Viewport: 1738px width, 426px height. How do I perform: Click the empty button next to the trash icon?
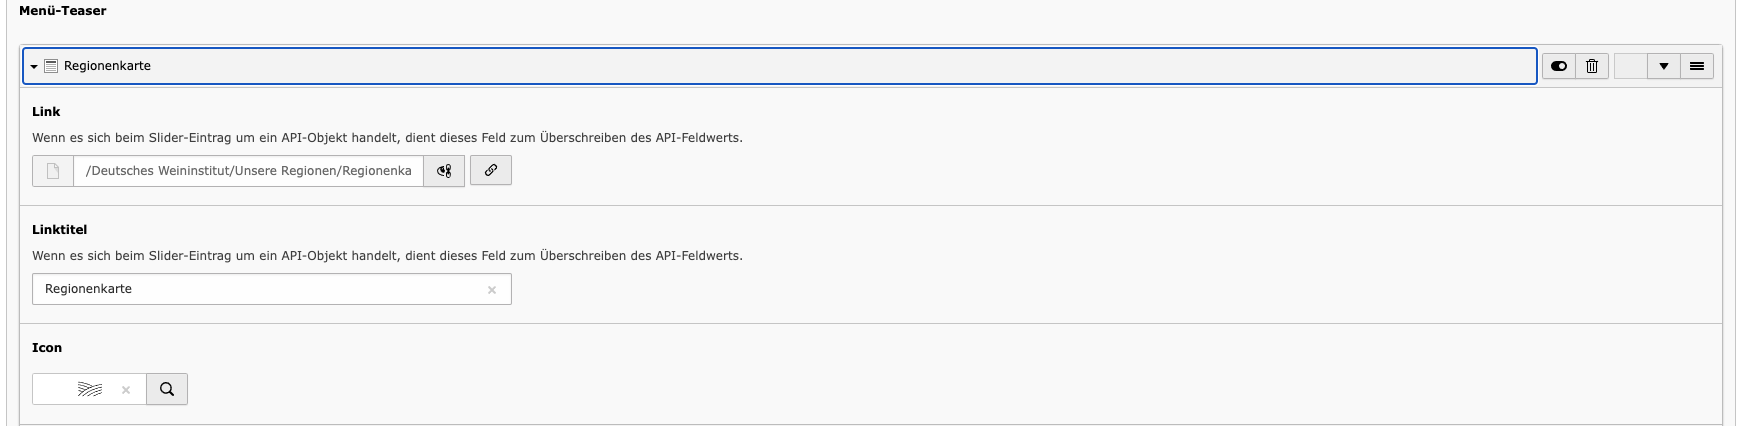tap(1630, 66)
